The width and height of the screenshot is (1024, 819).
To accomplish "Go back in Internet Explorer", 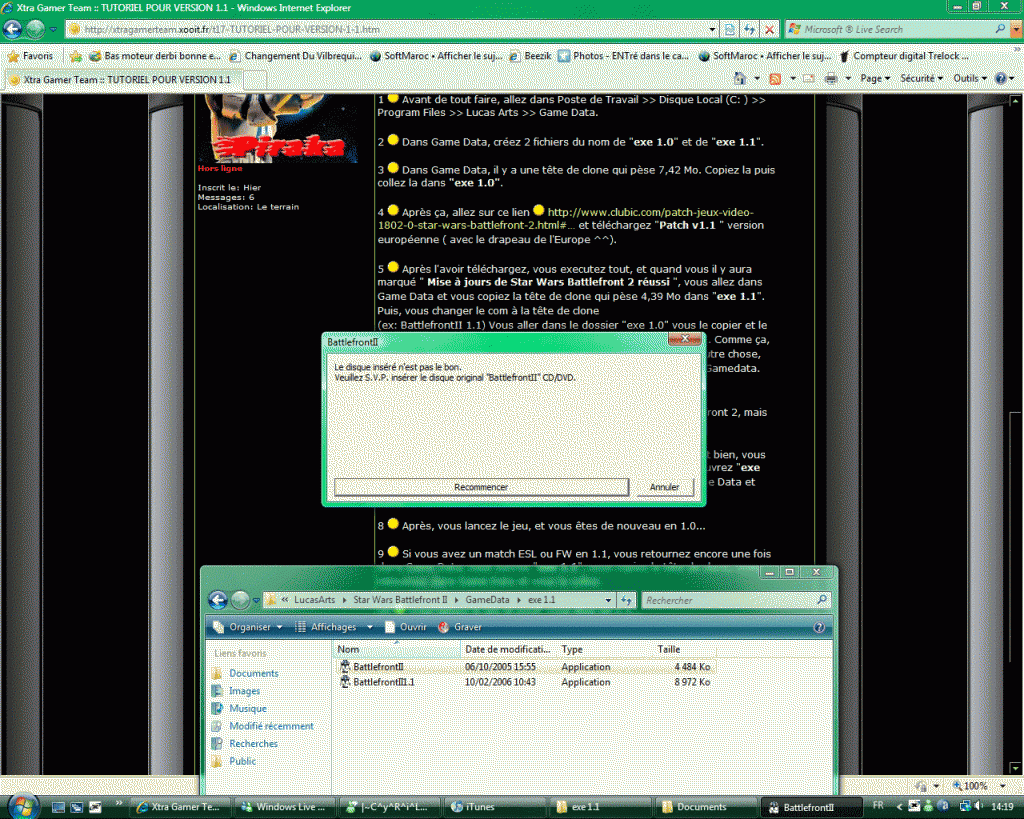I will coord(12,29).
